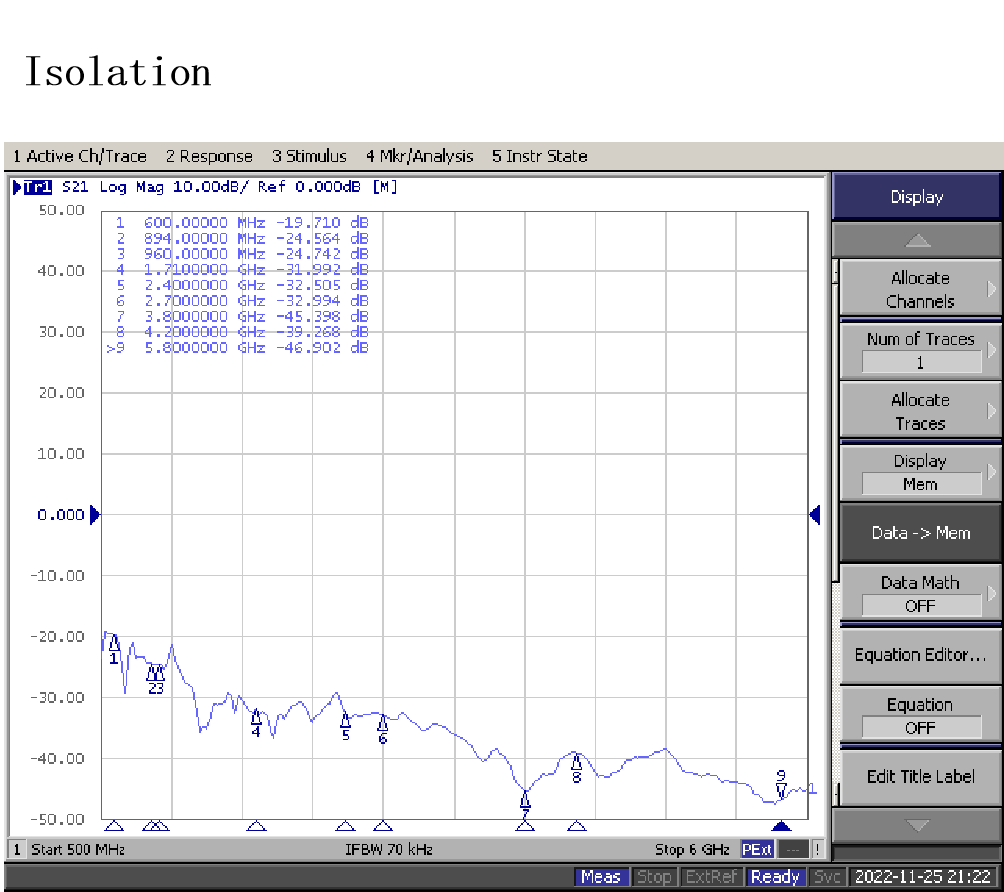Open Display Mem selection softkey
The image size is (1004, 892).
[920, 473]
